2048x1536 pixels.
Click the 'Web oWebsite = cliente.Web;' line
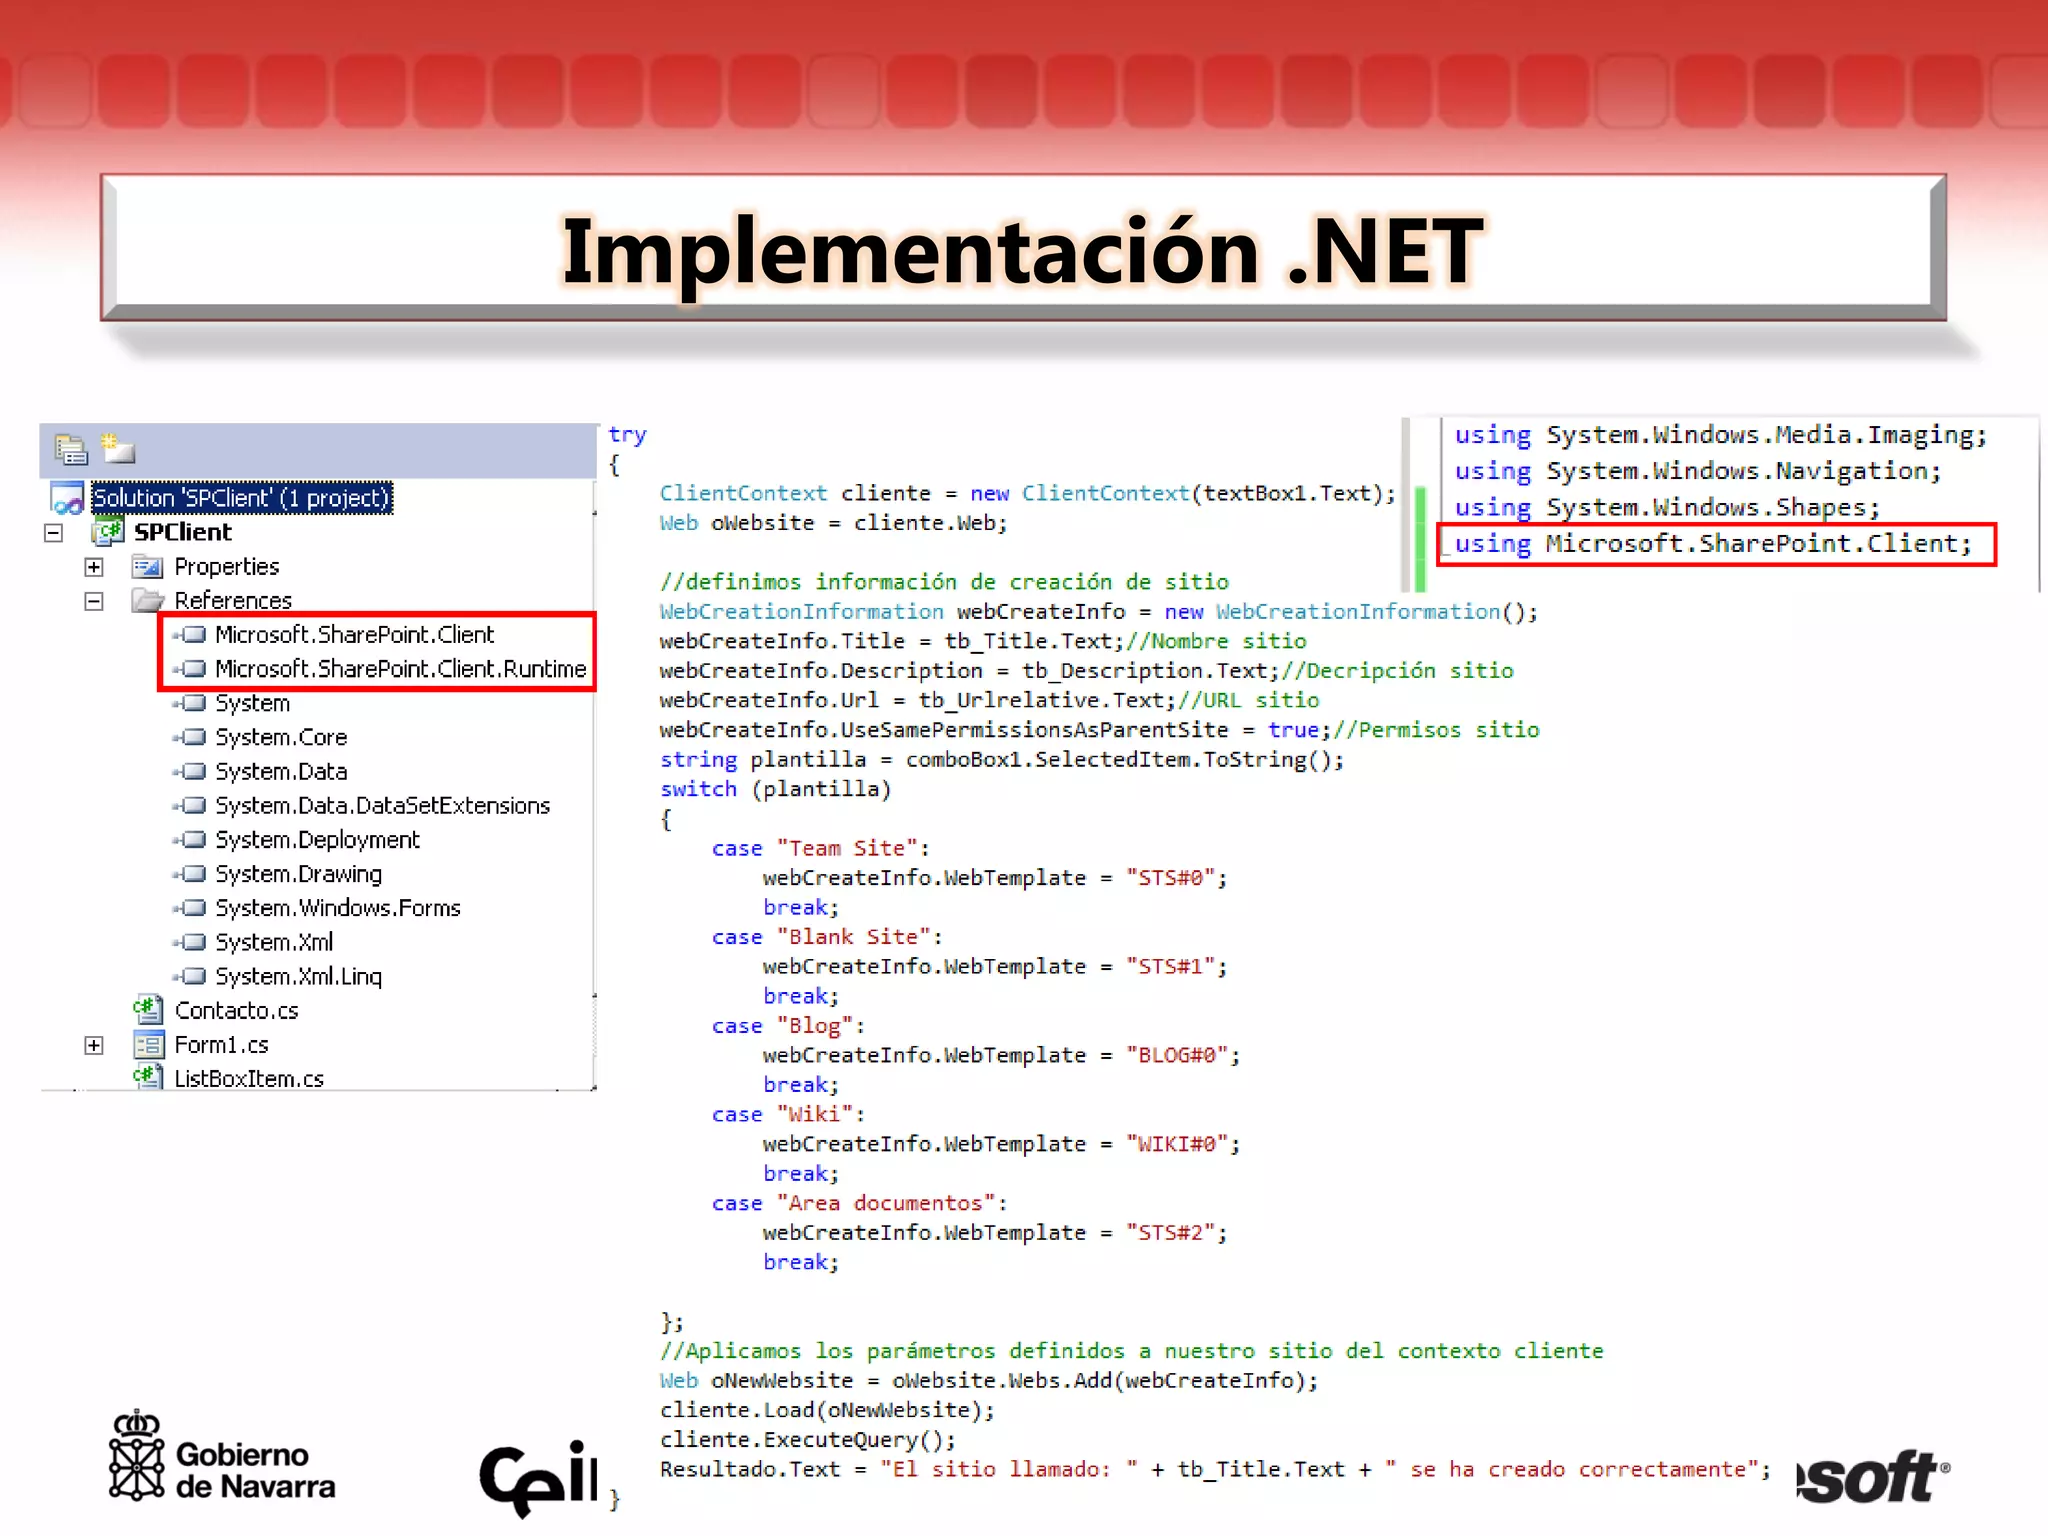click(x=833, y=523)
